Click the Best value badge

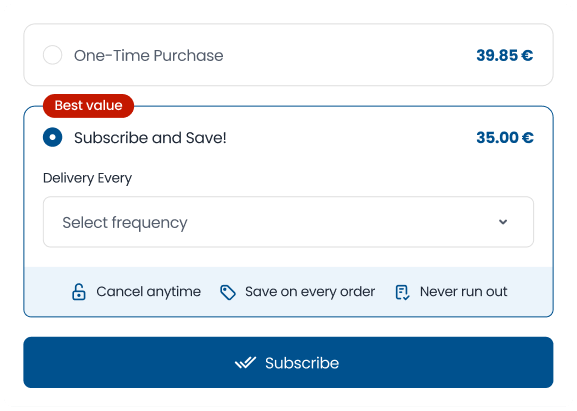(x=88, y=106)
